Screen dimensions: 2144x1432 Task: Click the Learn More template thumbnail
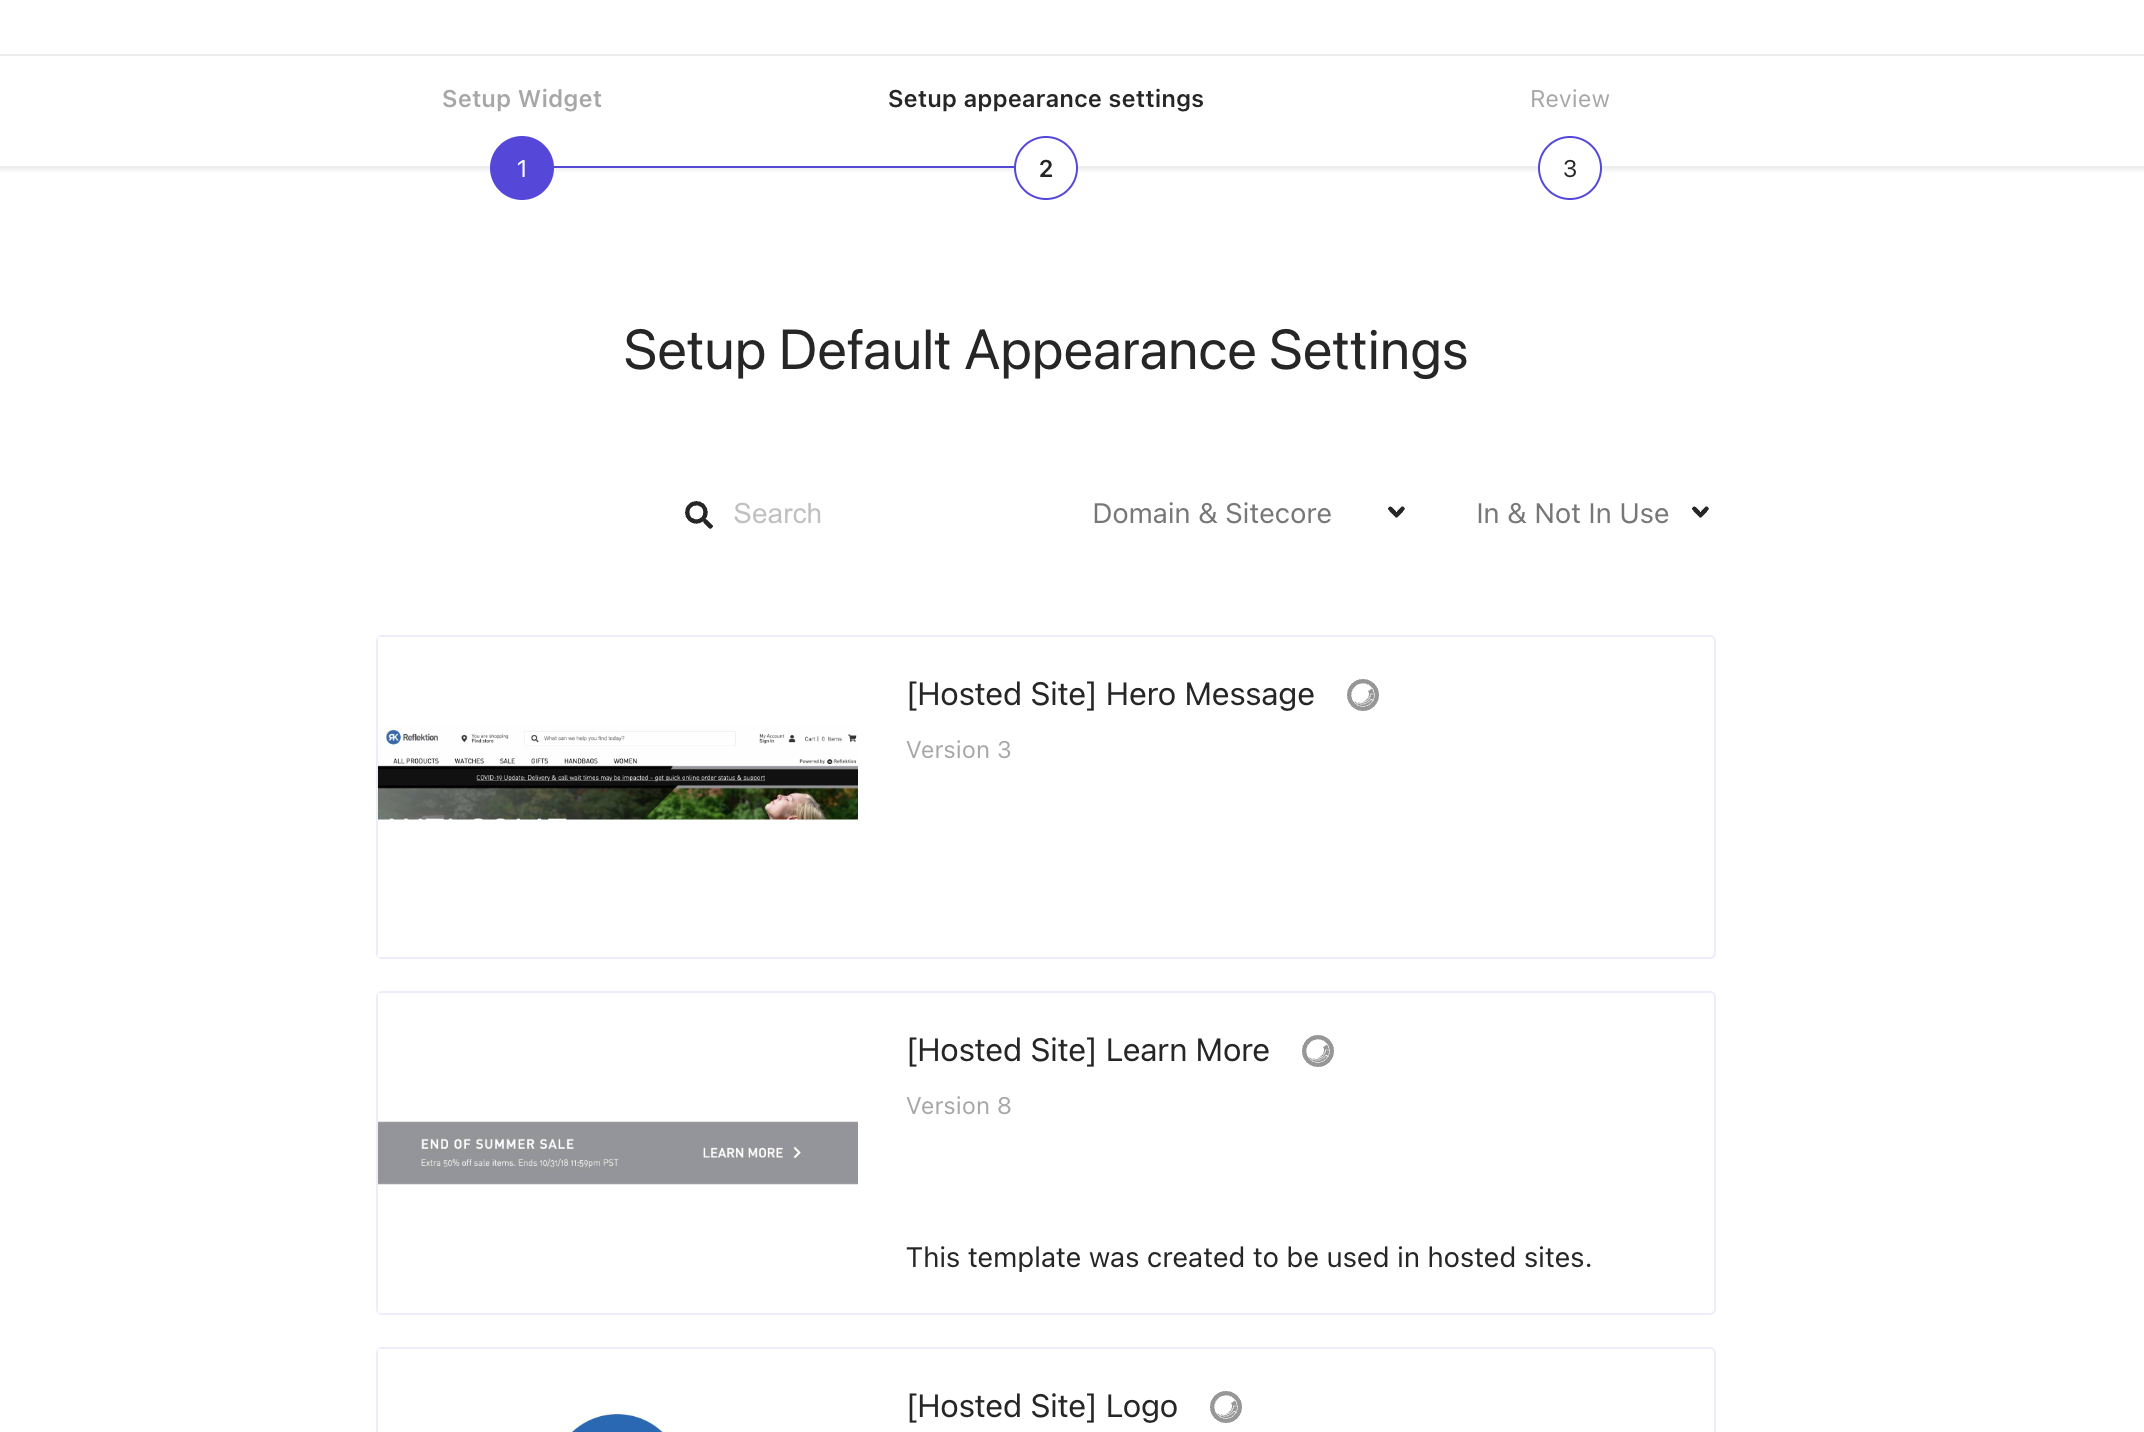pos(618,1151)
